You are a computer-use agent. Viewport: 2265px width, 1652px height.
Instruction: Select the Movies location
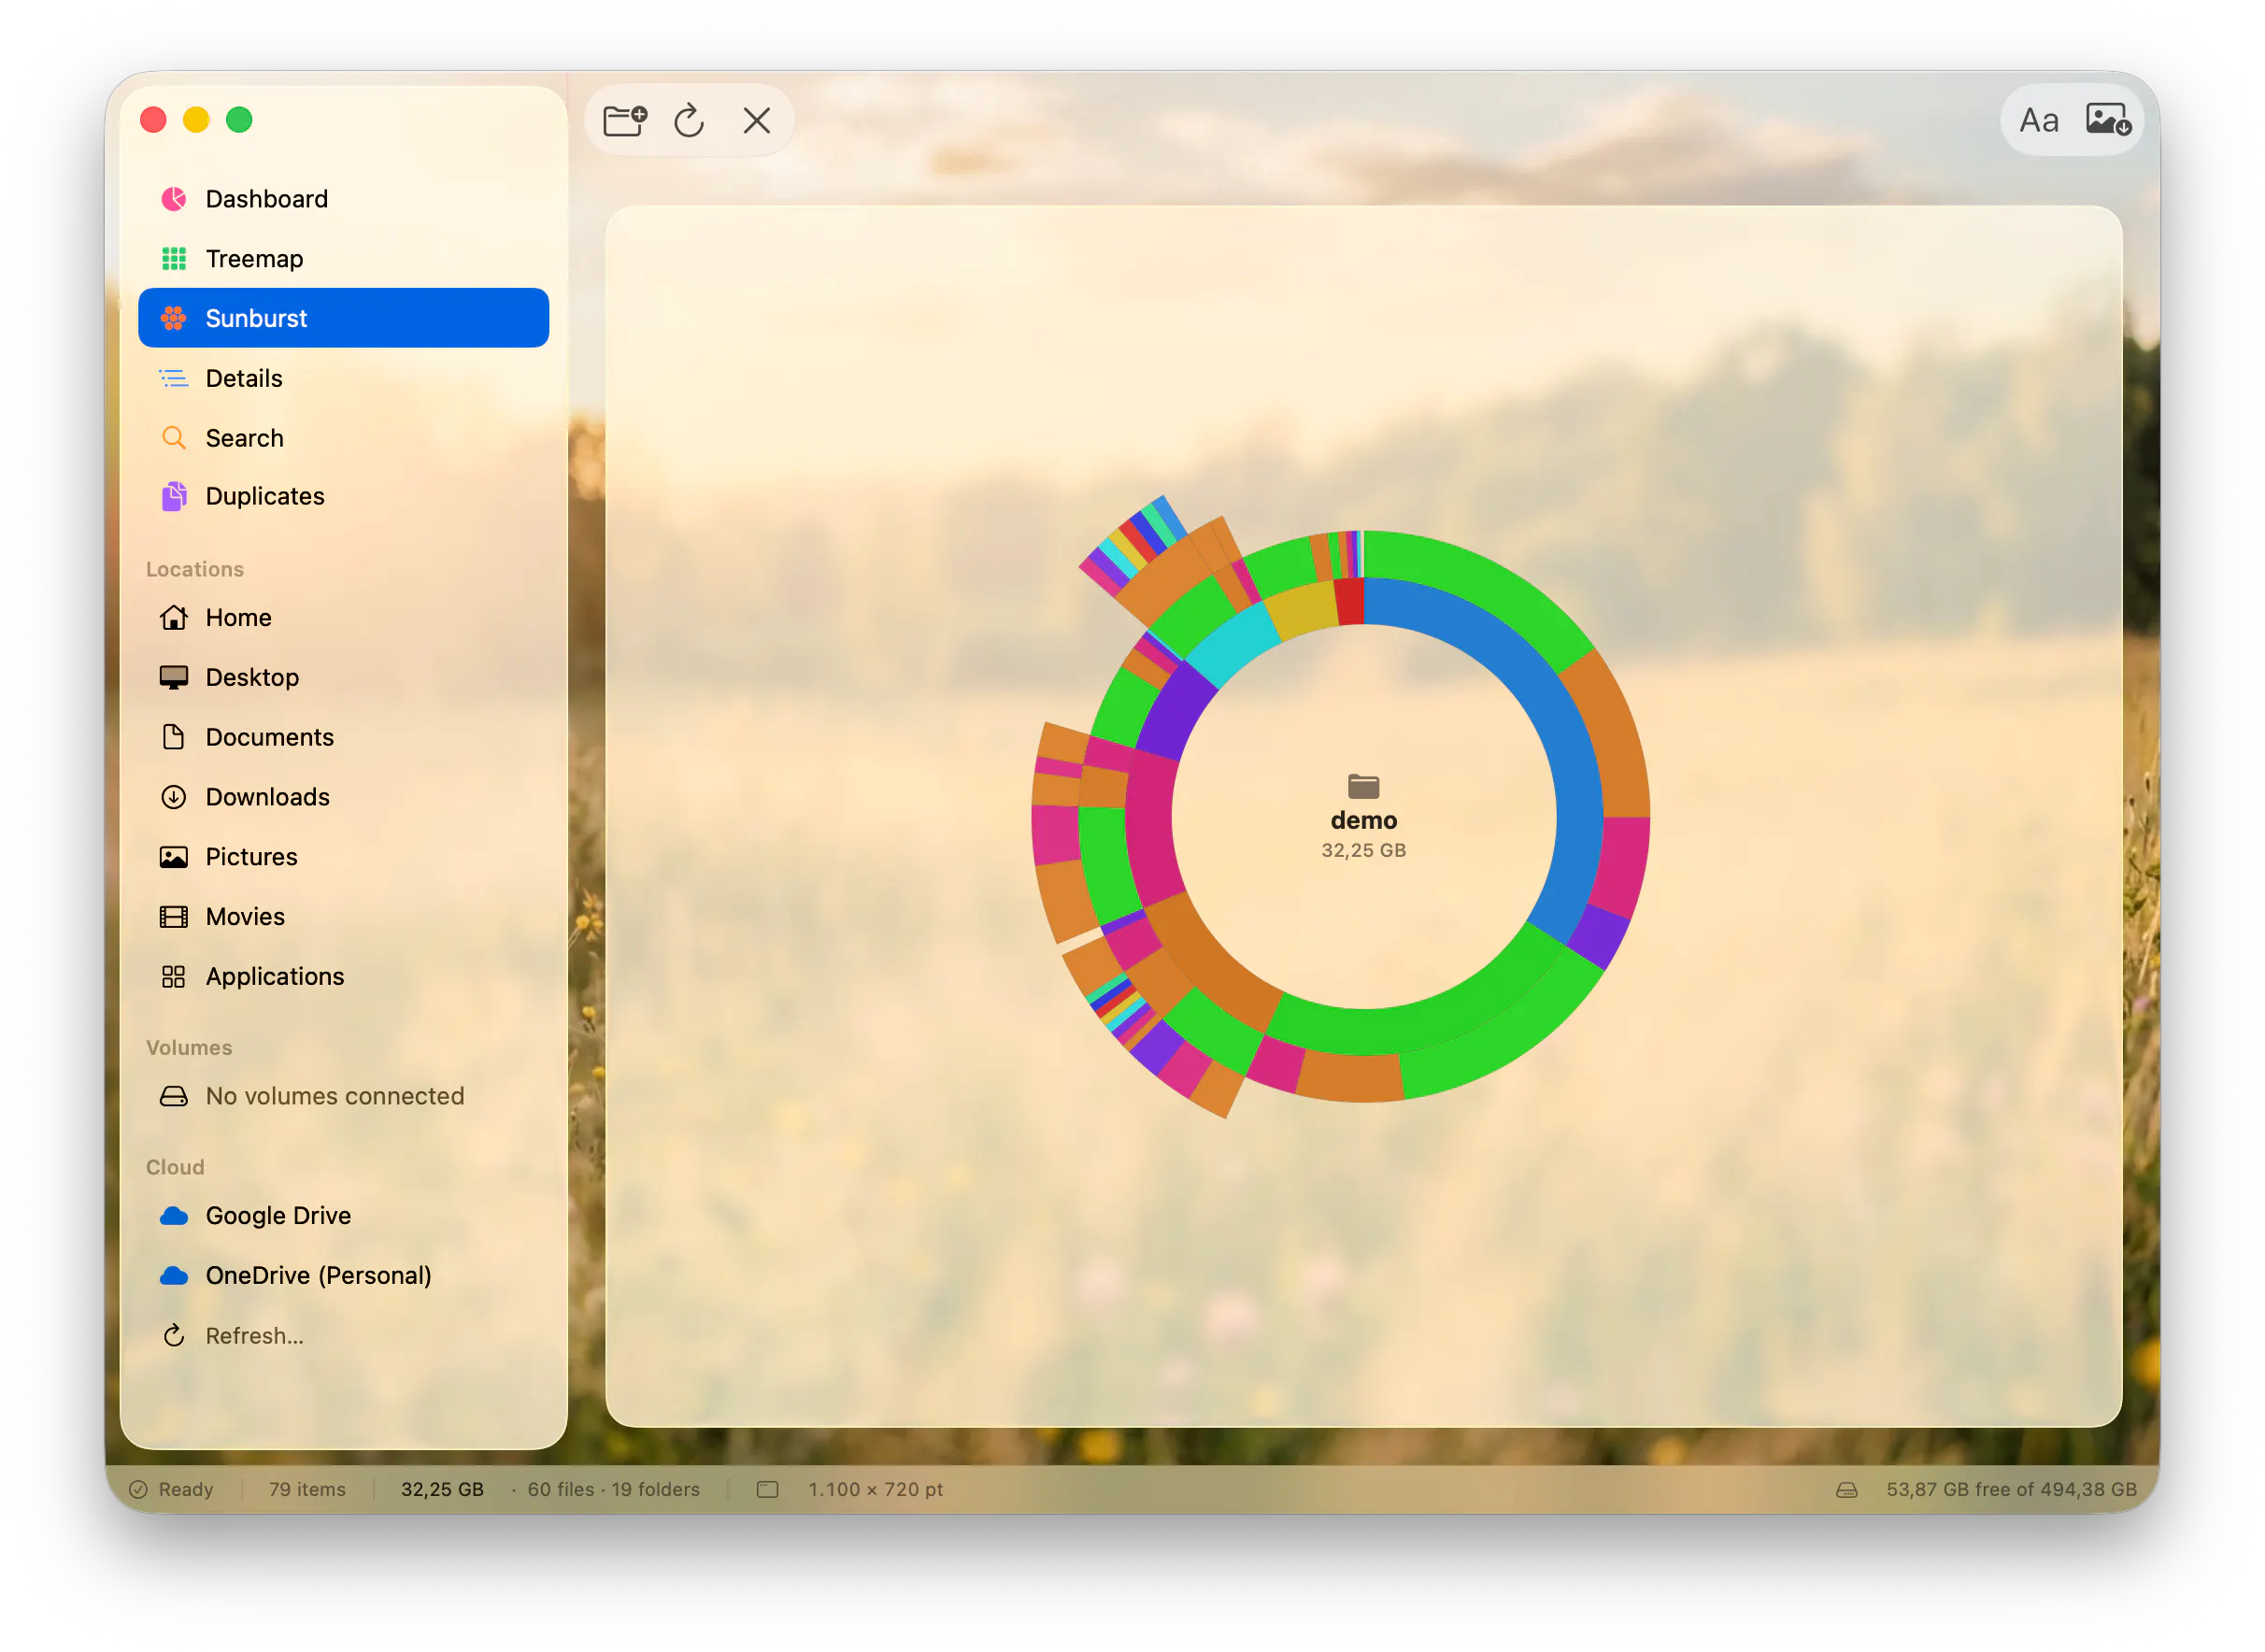click(343, 918)
